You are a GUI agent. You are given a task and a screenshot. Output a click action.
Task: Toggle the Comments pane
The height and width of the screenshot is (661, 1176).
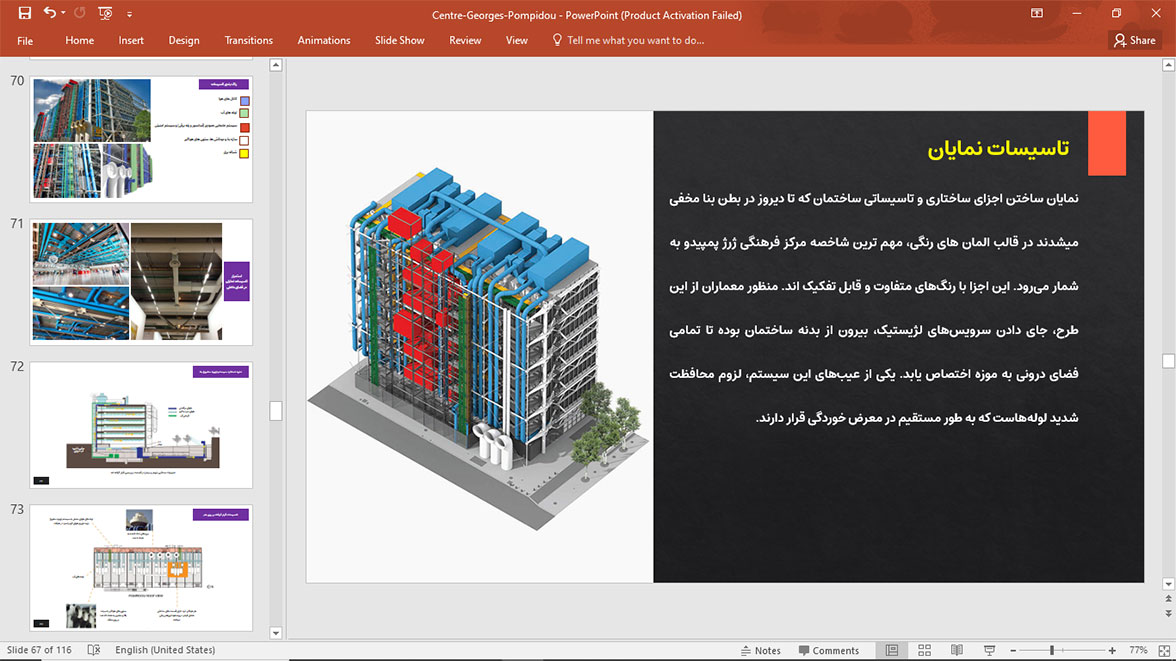tap(829, 650)
